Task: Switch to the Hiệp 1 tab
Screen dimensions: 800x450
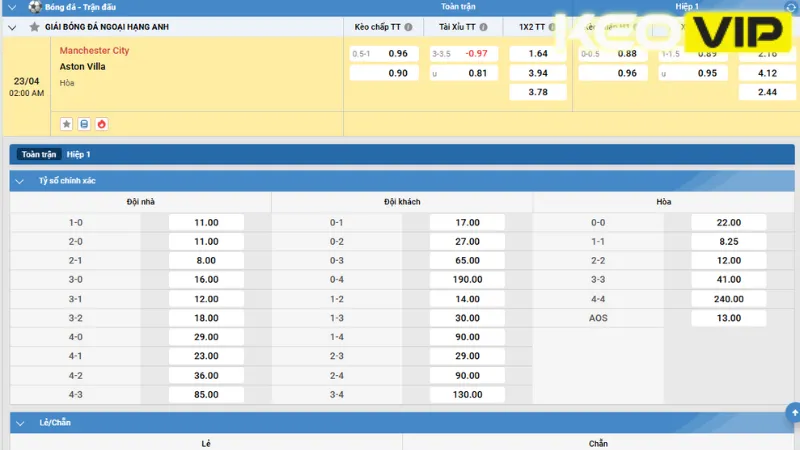Action: point(79,155)
